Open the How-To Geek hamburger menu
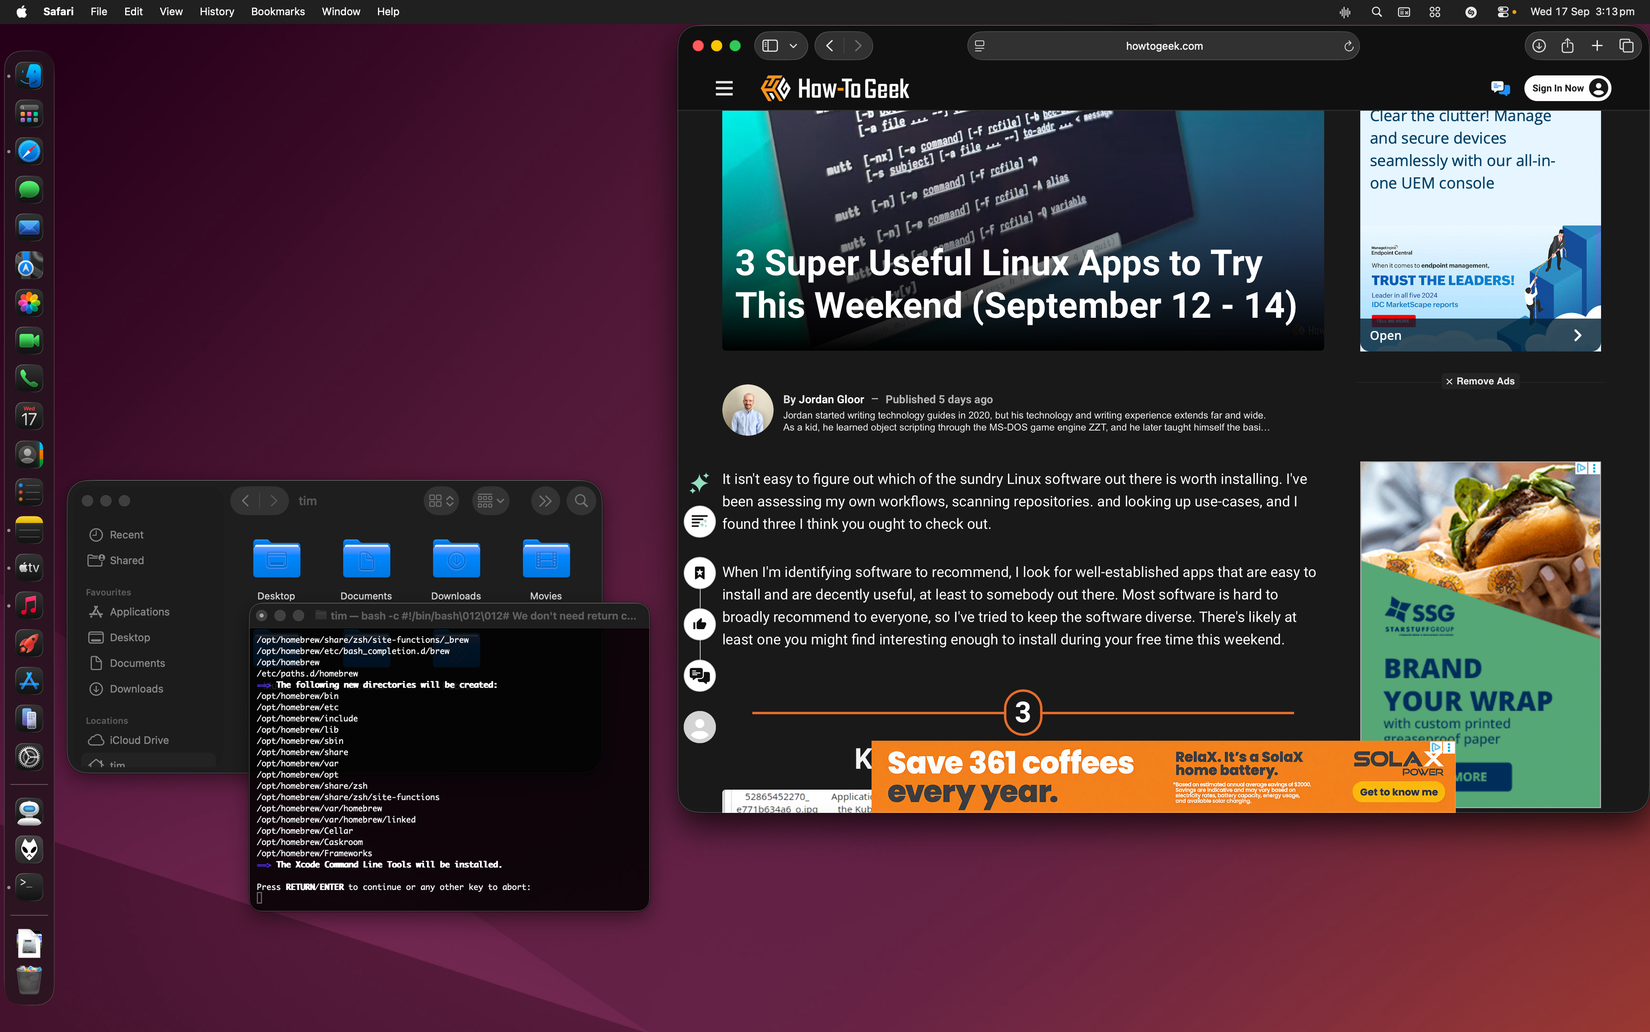Image resolution: width=1650 pixels, height=1032 pixels. (724, 88)
